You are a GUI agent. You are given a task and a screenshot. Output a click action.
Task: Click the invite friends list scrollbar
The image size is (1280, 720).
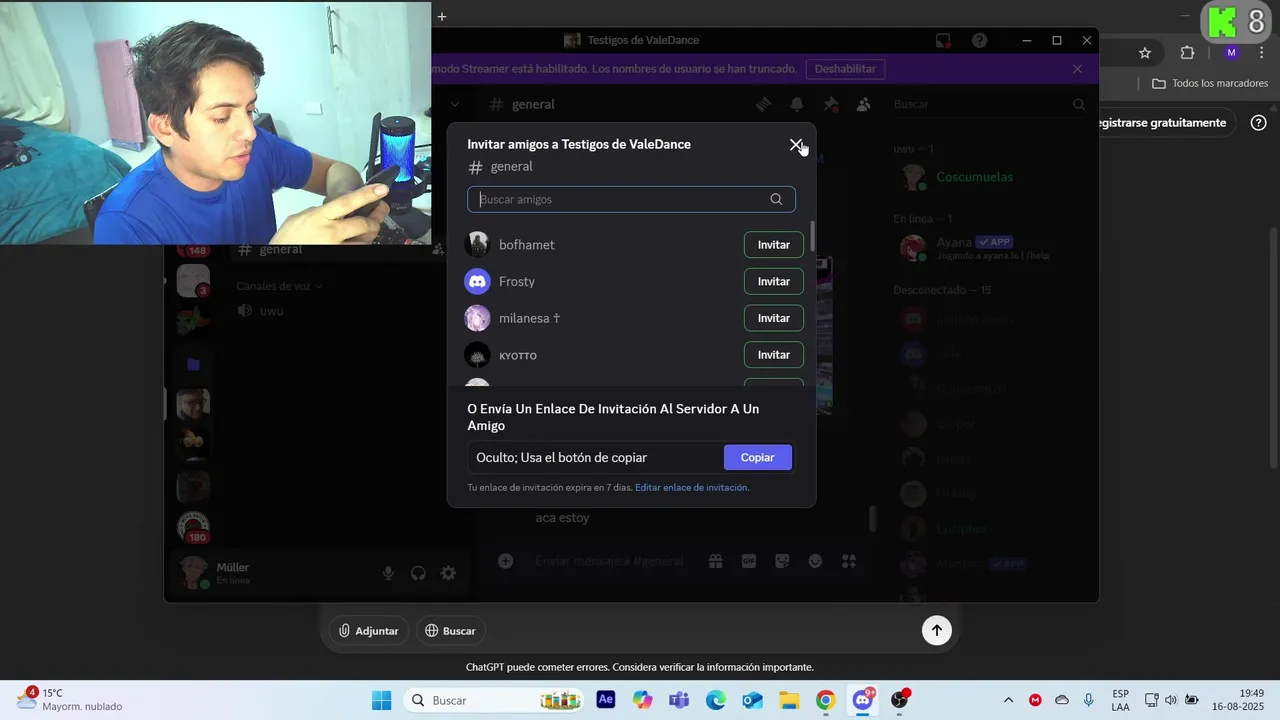pyautogui.click(x=812, y=237)
